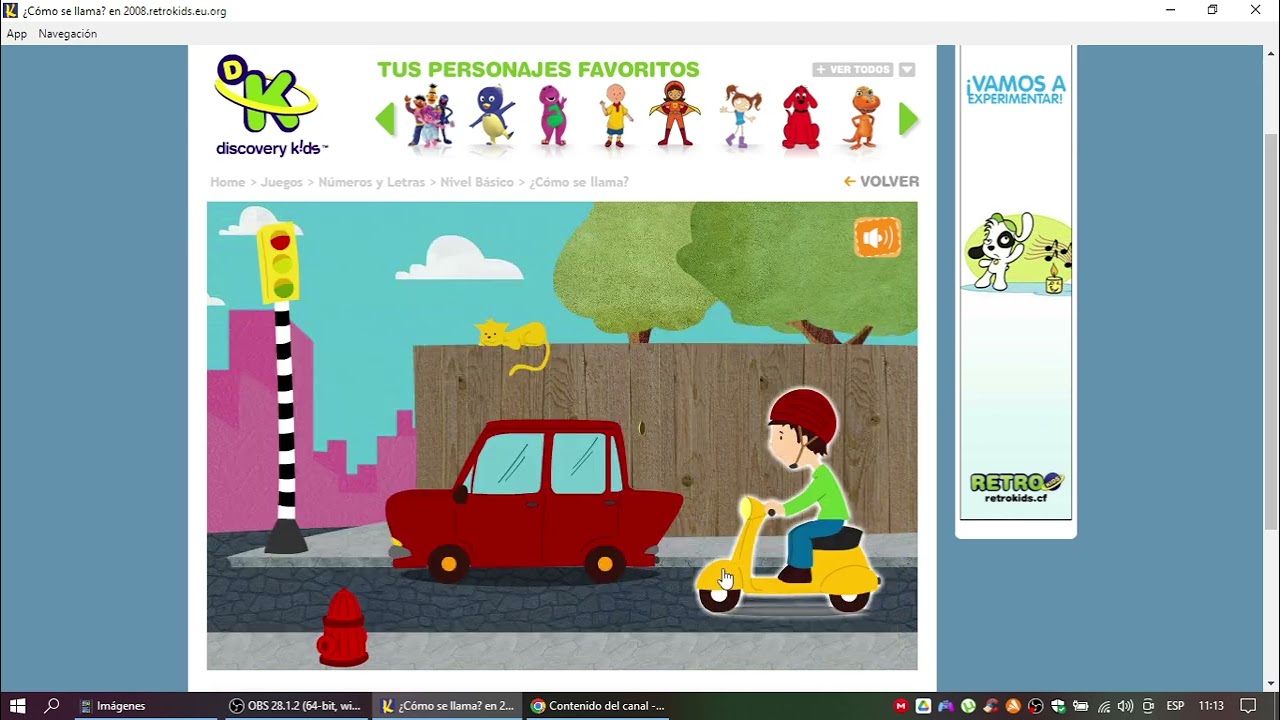Open the ¡Vamos a experimentar! banner

click(x=1015, y=90)
